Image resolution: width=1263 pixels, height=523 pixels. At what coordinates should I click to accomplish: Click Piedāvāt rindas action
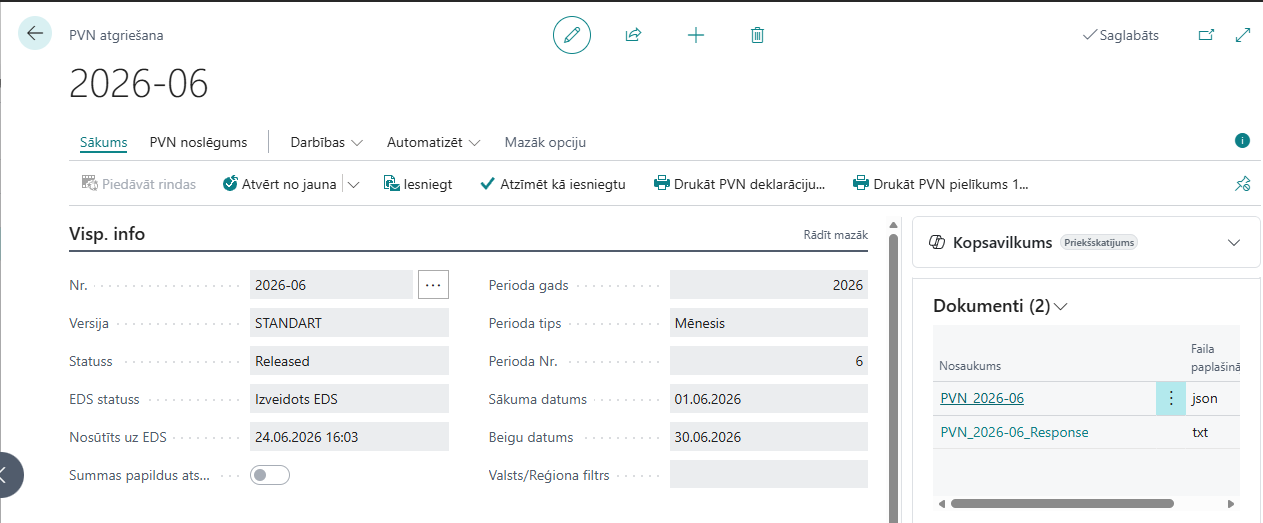pyautogui.click(x=138, y=184)
